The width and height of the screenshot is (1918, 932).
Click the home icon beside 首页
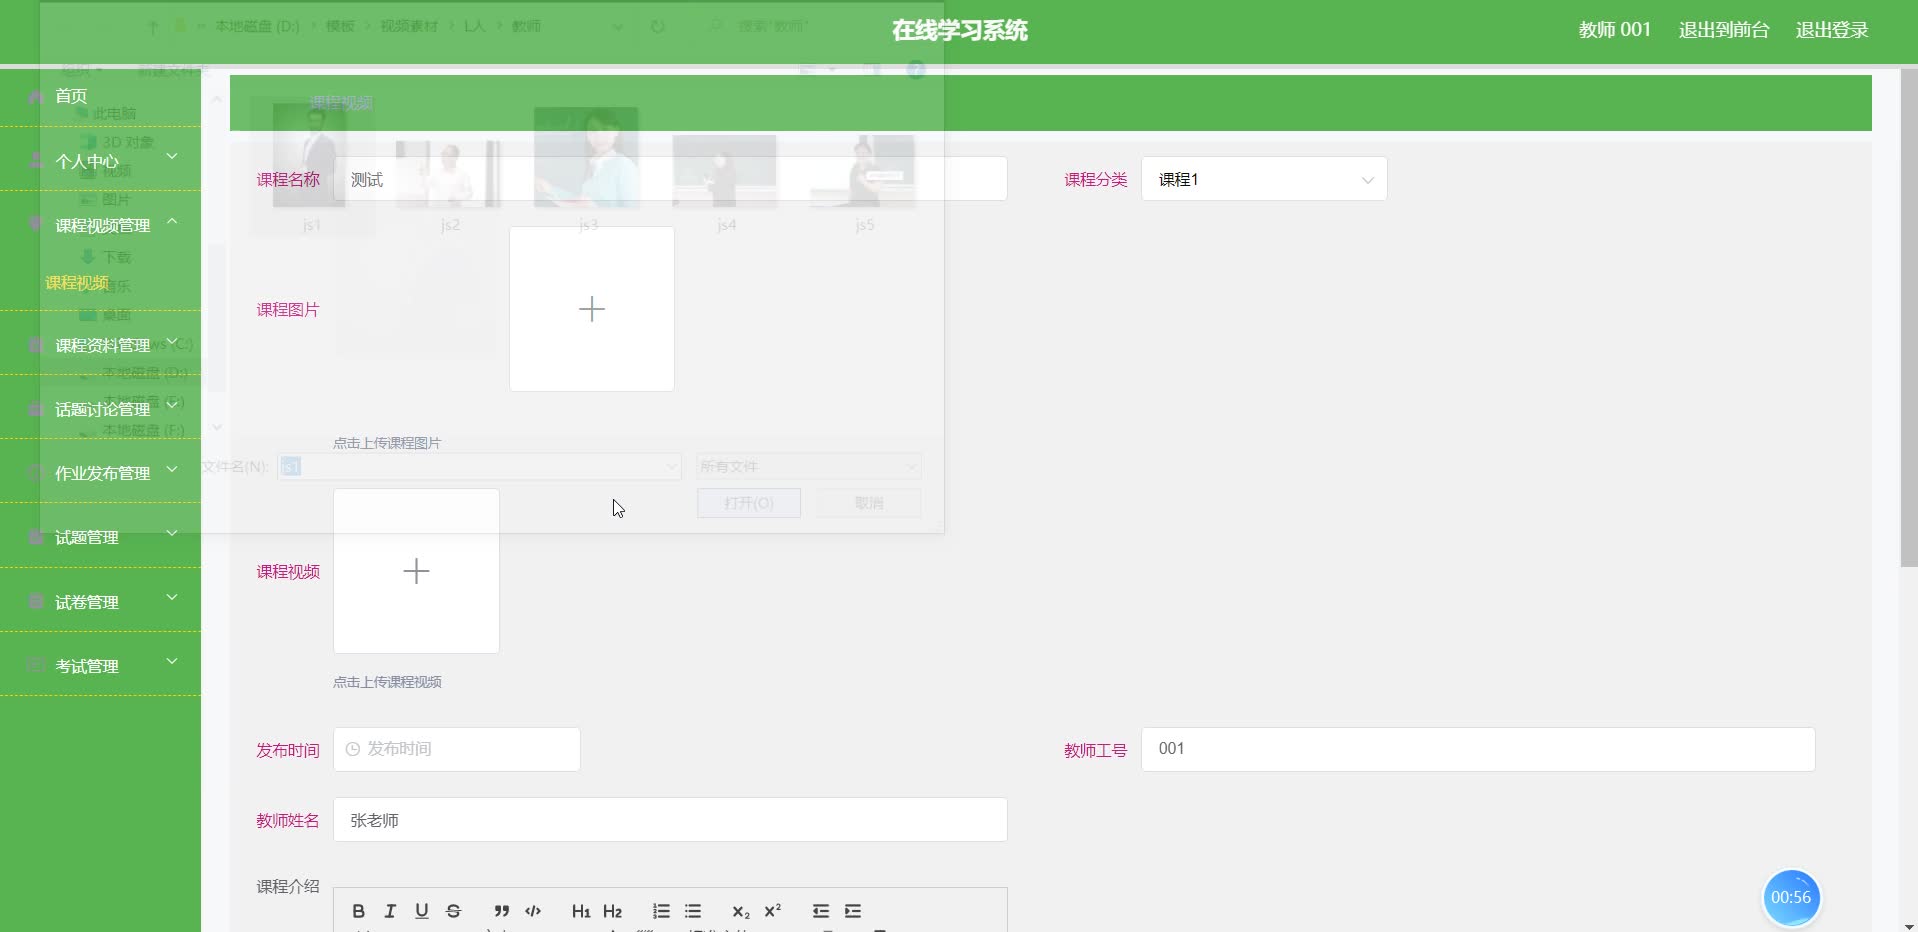pos(36,96)
